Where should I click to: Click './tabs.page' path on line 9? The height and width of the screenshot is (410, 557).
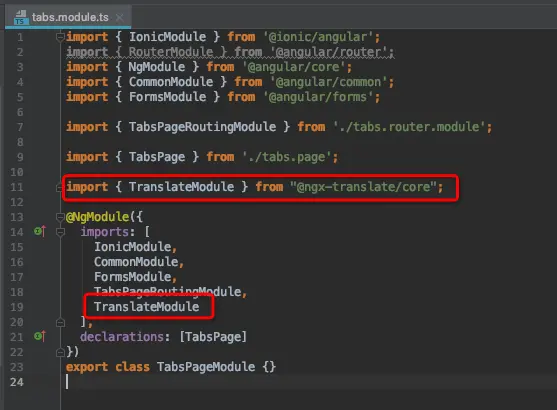(x=287, y=157)
